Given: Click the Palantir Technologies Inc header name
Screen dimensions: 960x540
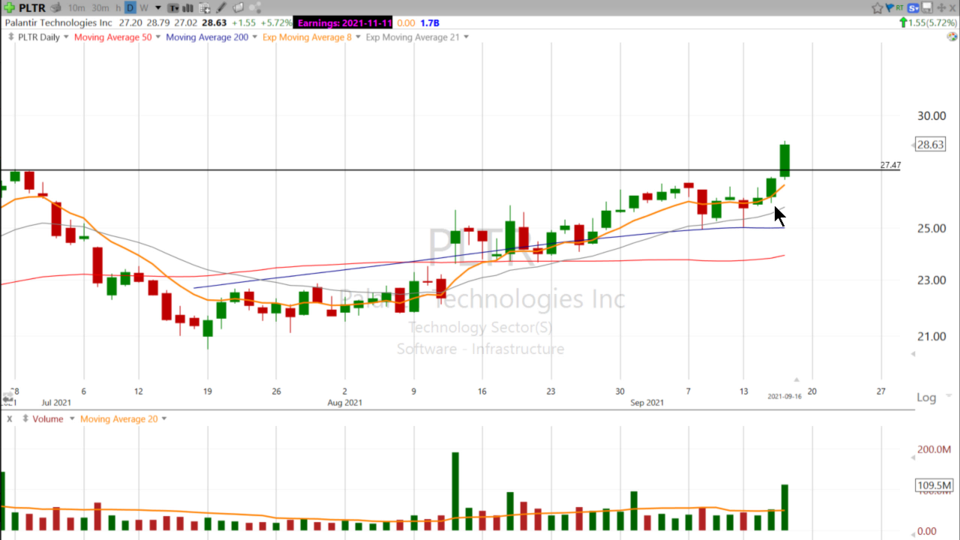Looking at the screenshot, I should 59,23.
